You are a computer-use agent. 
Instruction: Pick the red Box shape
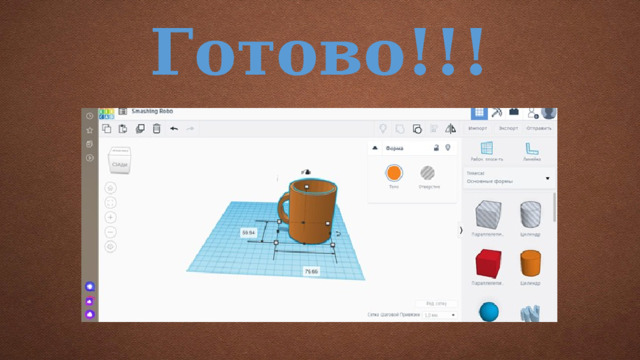[488, 264]
